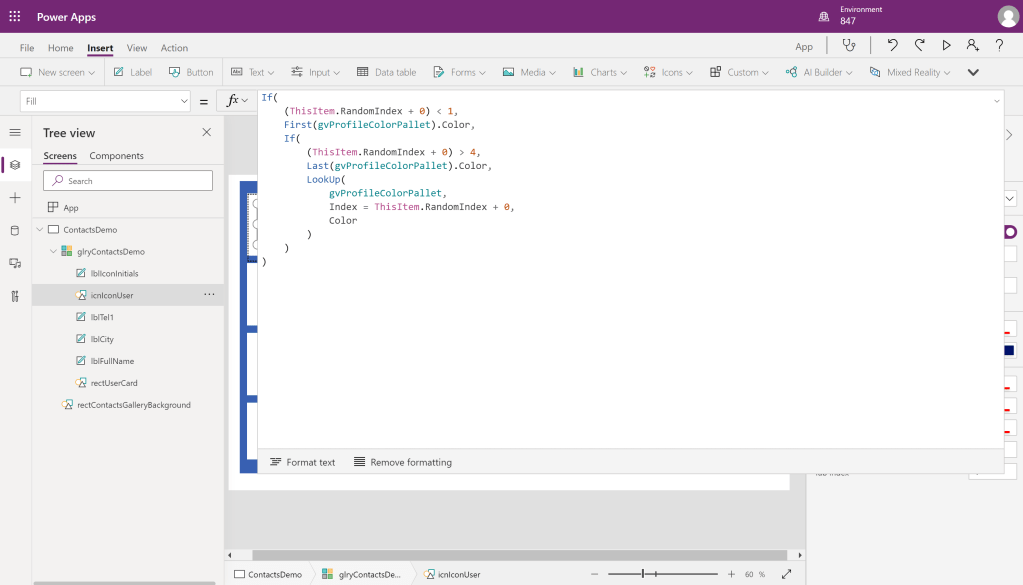This screenshot has width=1023, height=585.
Task: Switch to the Components tab
Action: click(x=116, y=156)
